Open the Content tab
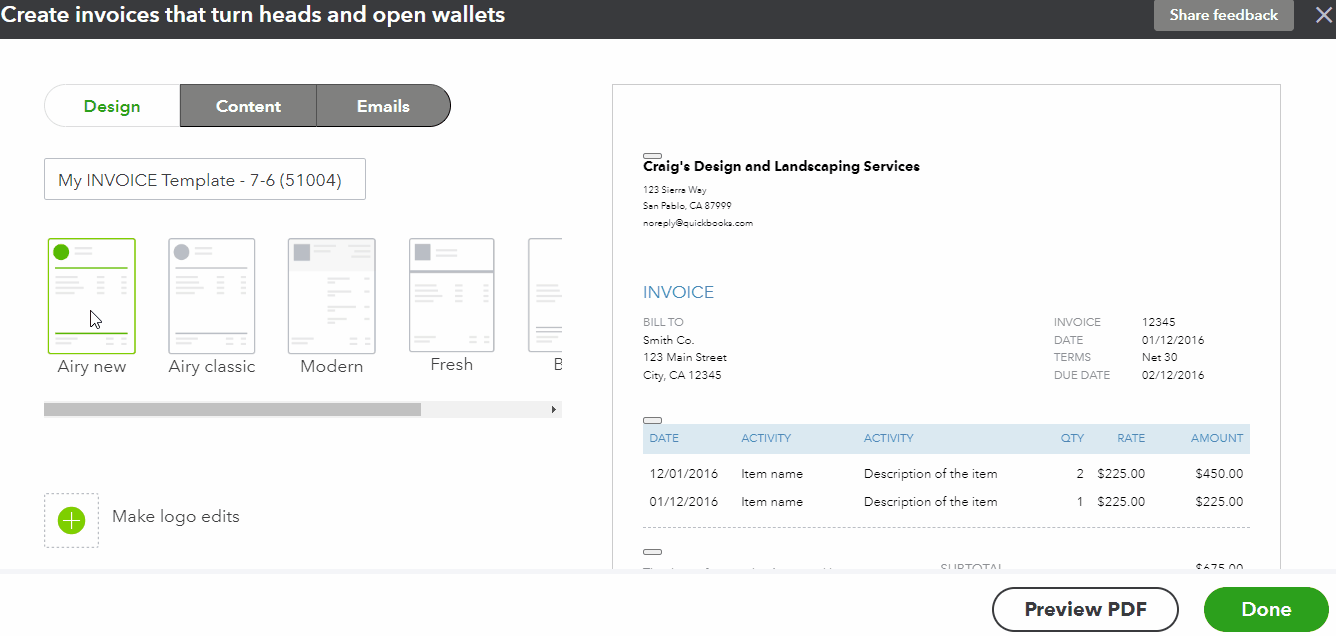Screen dimensions: 1336x636 [x=248, y=106]
